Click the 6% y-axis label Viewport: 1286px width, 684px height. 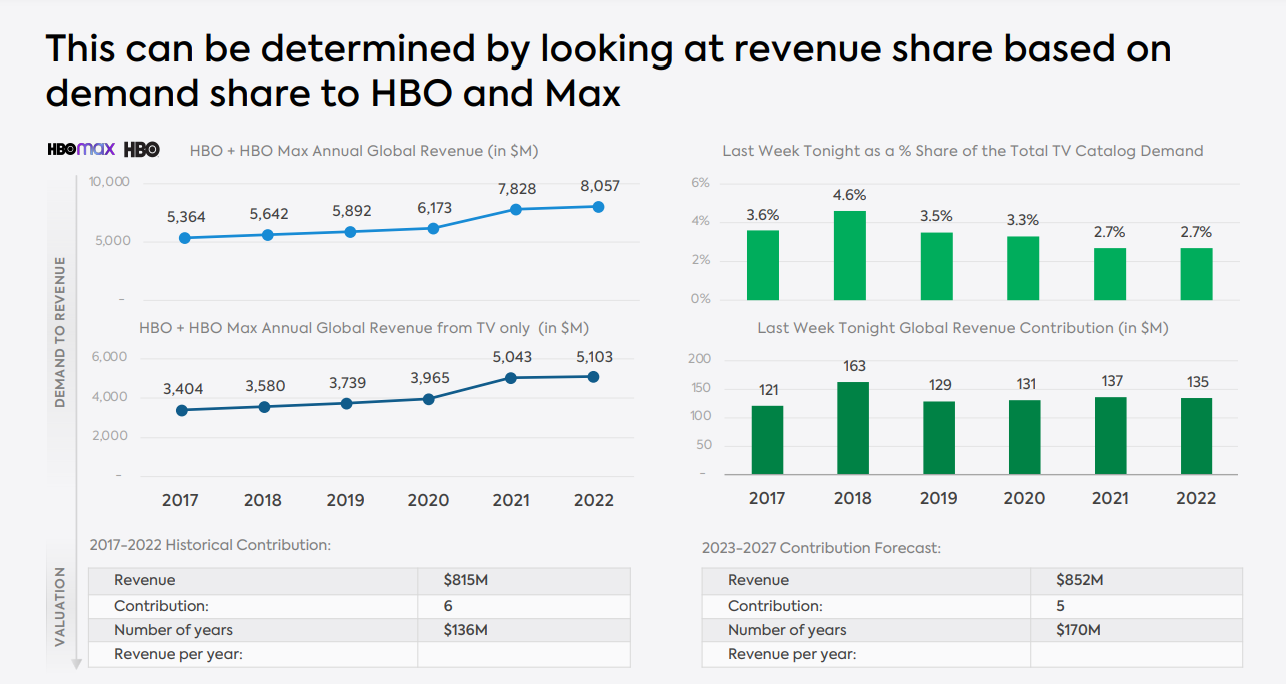coord(700,183)
